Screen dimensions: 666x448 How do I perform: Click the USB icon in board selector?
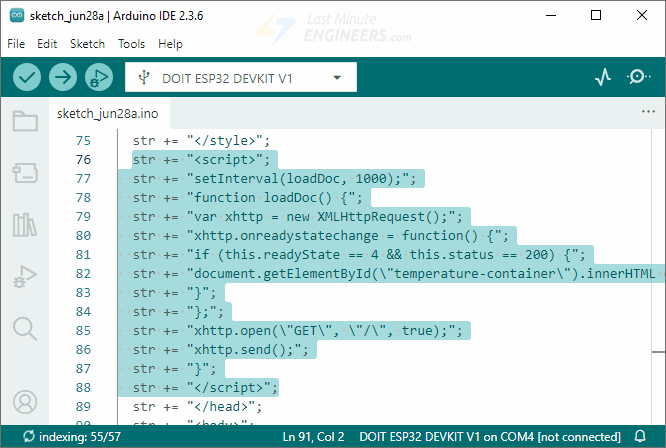pyautogui.click(x=144, y=77)
